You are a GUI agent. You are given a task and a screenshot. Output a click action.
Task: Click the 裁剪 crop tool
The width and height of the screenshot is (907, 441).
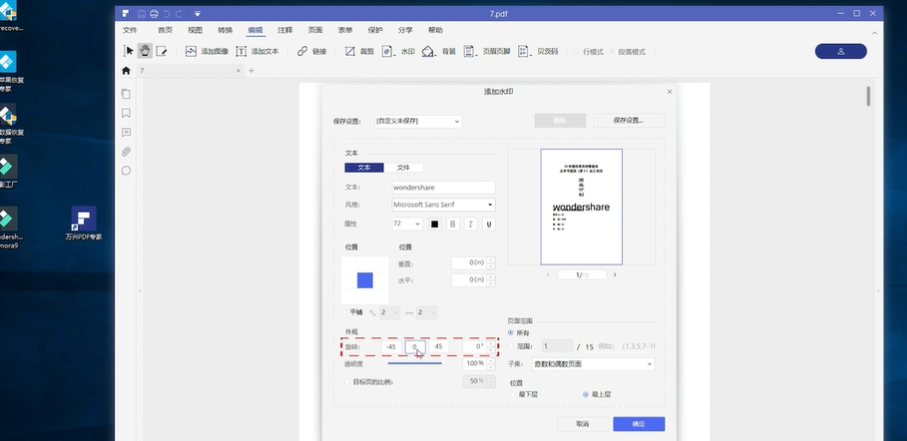[359, 51]
